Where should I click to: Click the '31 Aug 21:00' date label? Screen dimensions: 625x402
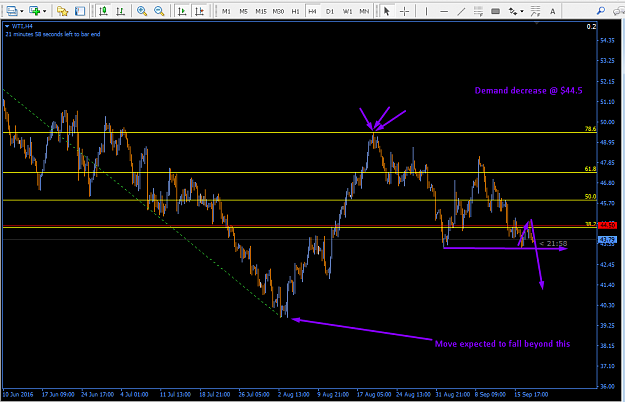(x=453, y=394)
